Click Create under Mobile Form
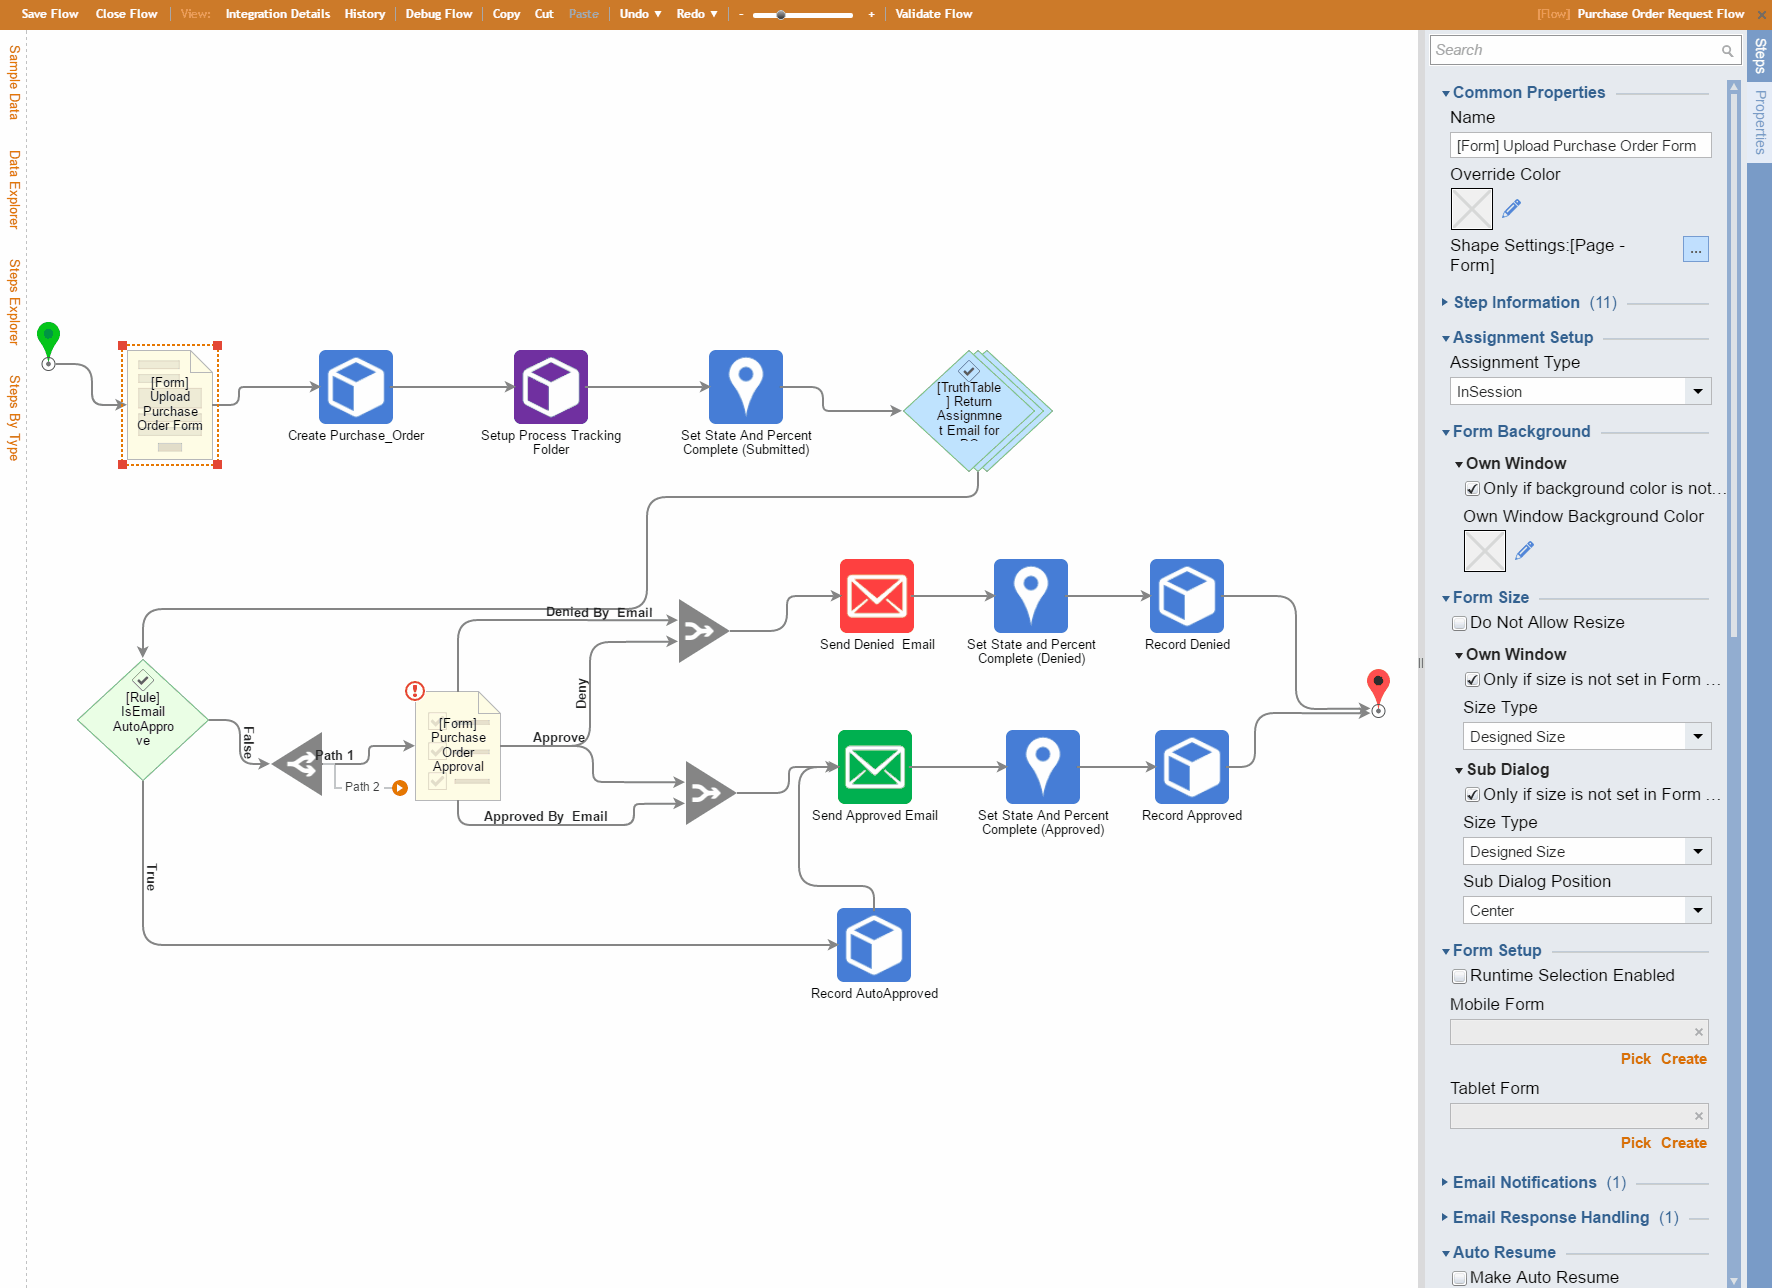This screenshot has width=1772, height=1288. tap(1684, 1059)
